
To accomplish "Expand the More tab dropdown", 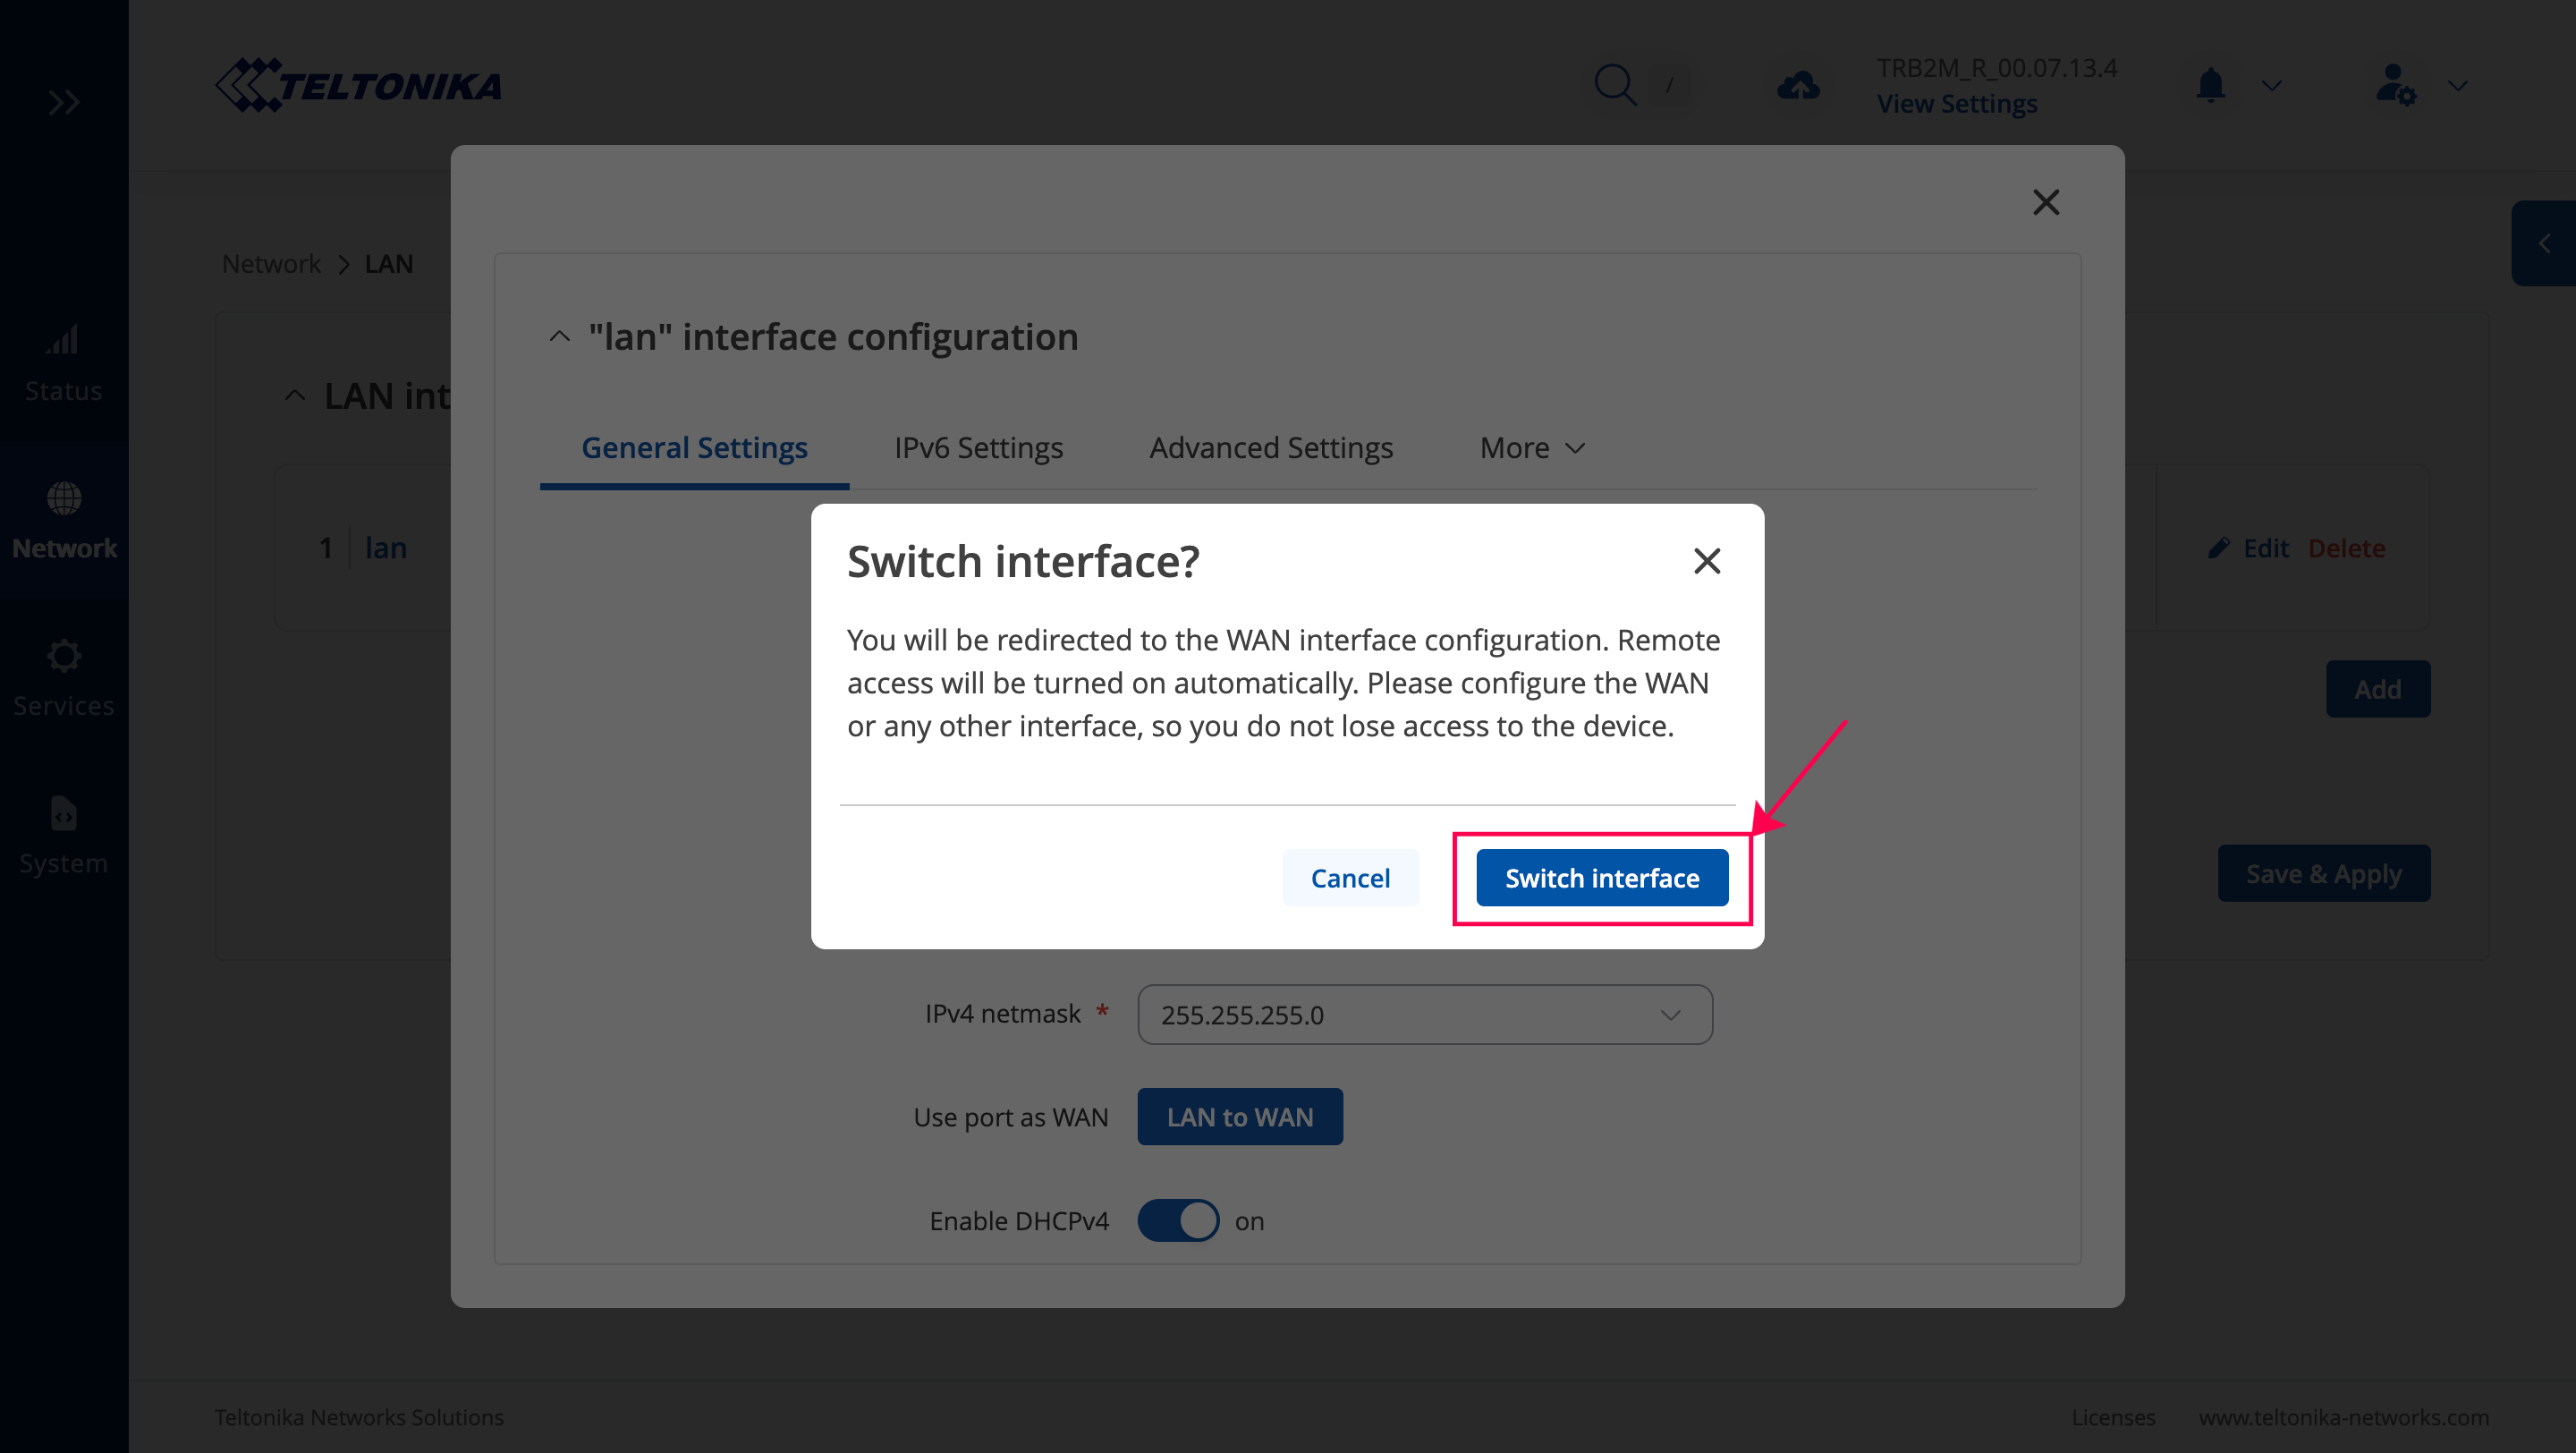I will pos(1532,448).
